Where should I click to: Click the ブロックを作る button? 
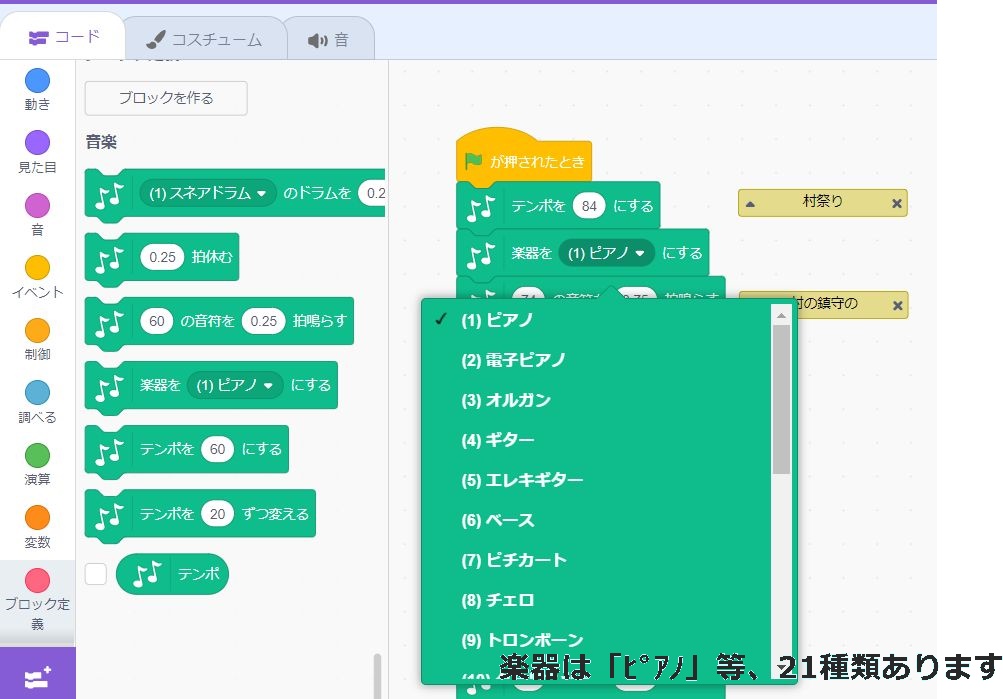click(166, 98)
